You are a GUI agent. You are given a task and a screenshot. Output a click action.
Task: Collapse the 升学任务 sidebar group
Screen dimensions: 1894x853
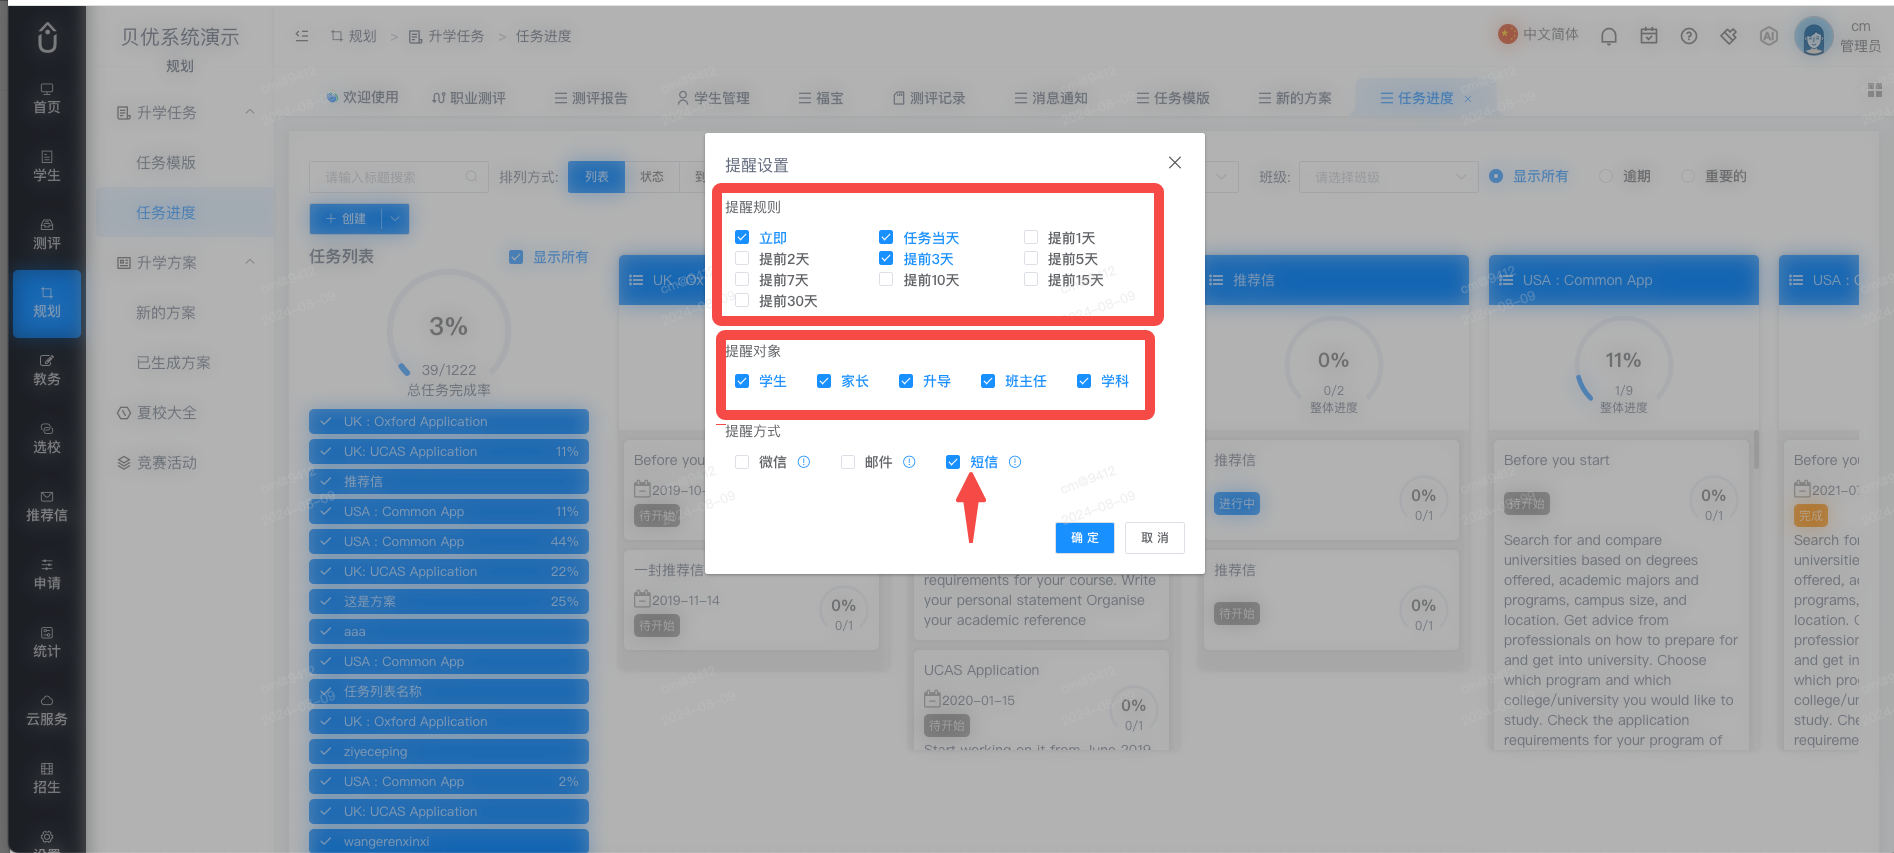(x=250, y=112)
